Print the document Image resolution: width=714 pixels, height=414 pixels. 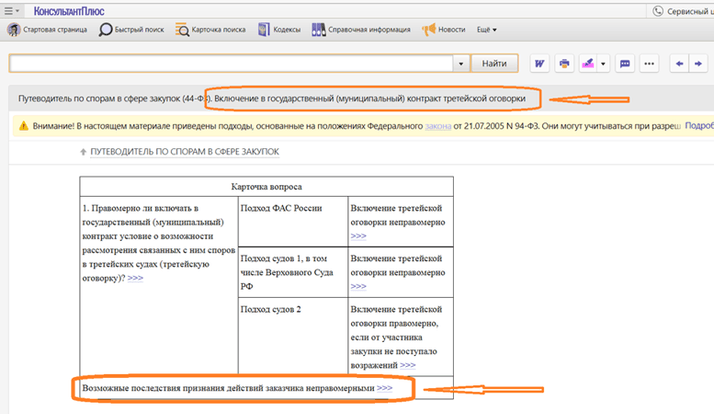click(x=564, y=63)
